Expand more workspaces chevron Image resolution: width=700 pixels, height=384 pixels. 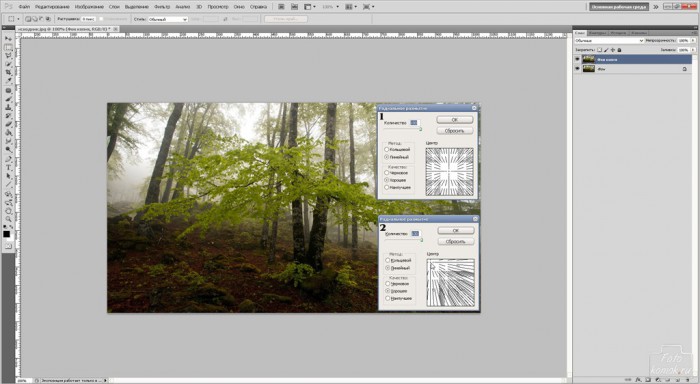tap(655, 7)
